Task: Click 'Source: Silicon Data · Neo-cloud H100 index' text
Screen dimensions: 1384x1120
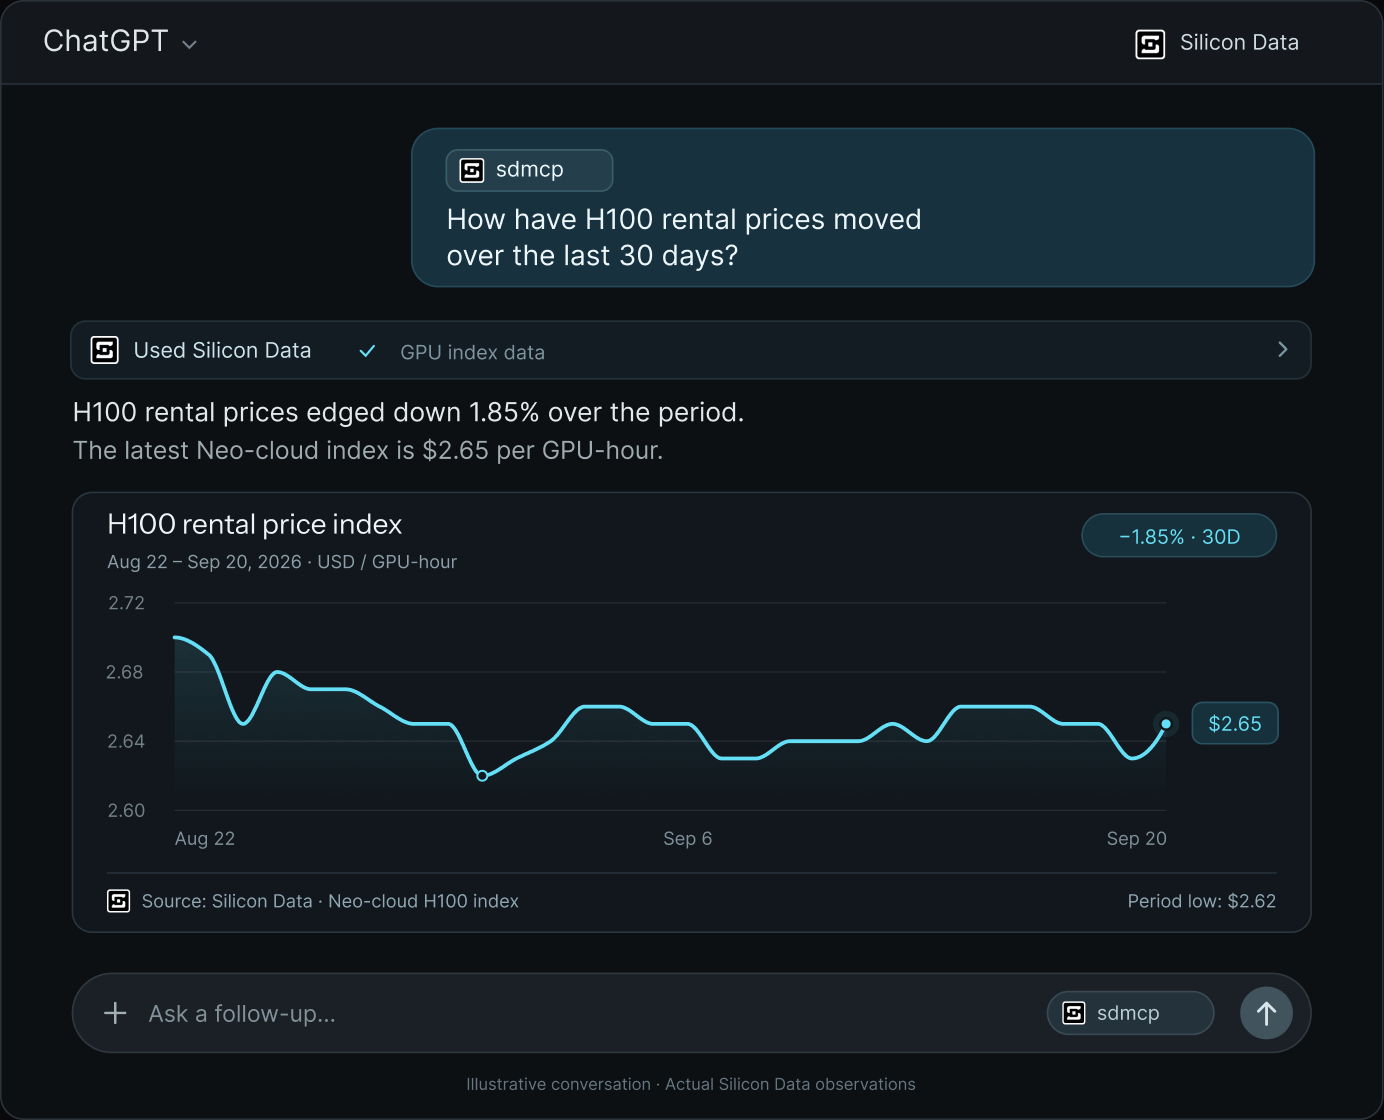Action: (330, 901)
